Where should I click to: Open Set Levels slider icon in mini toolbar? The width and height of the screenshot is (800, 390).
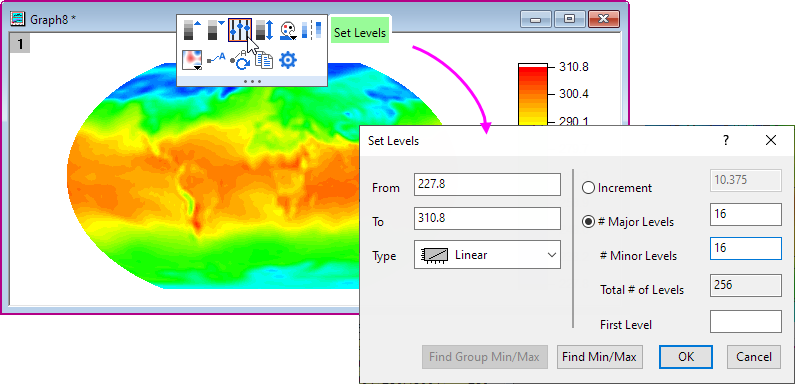pyautogui.click(x=240, y=30)
